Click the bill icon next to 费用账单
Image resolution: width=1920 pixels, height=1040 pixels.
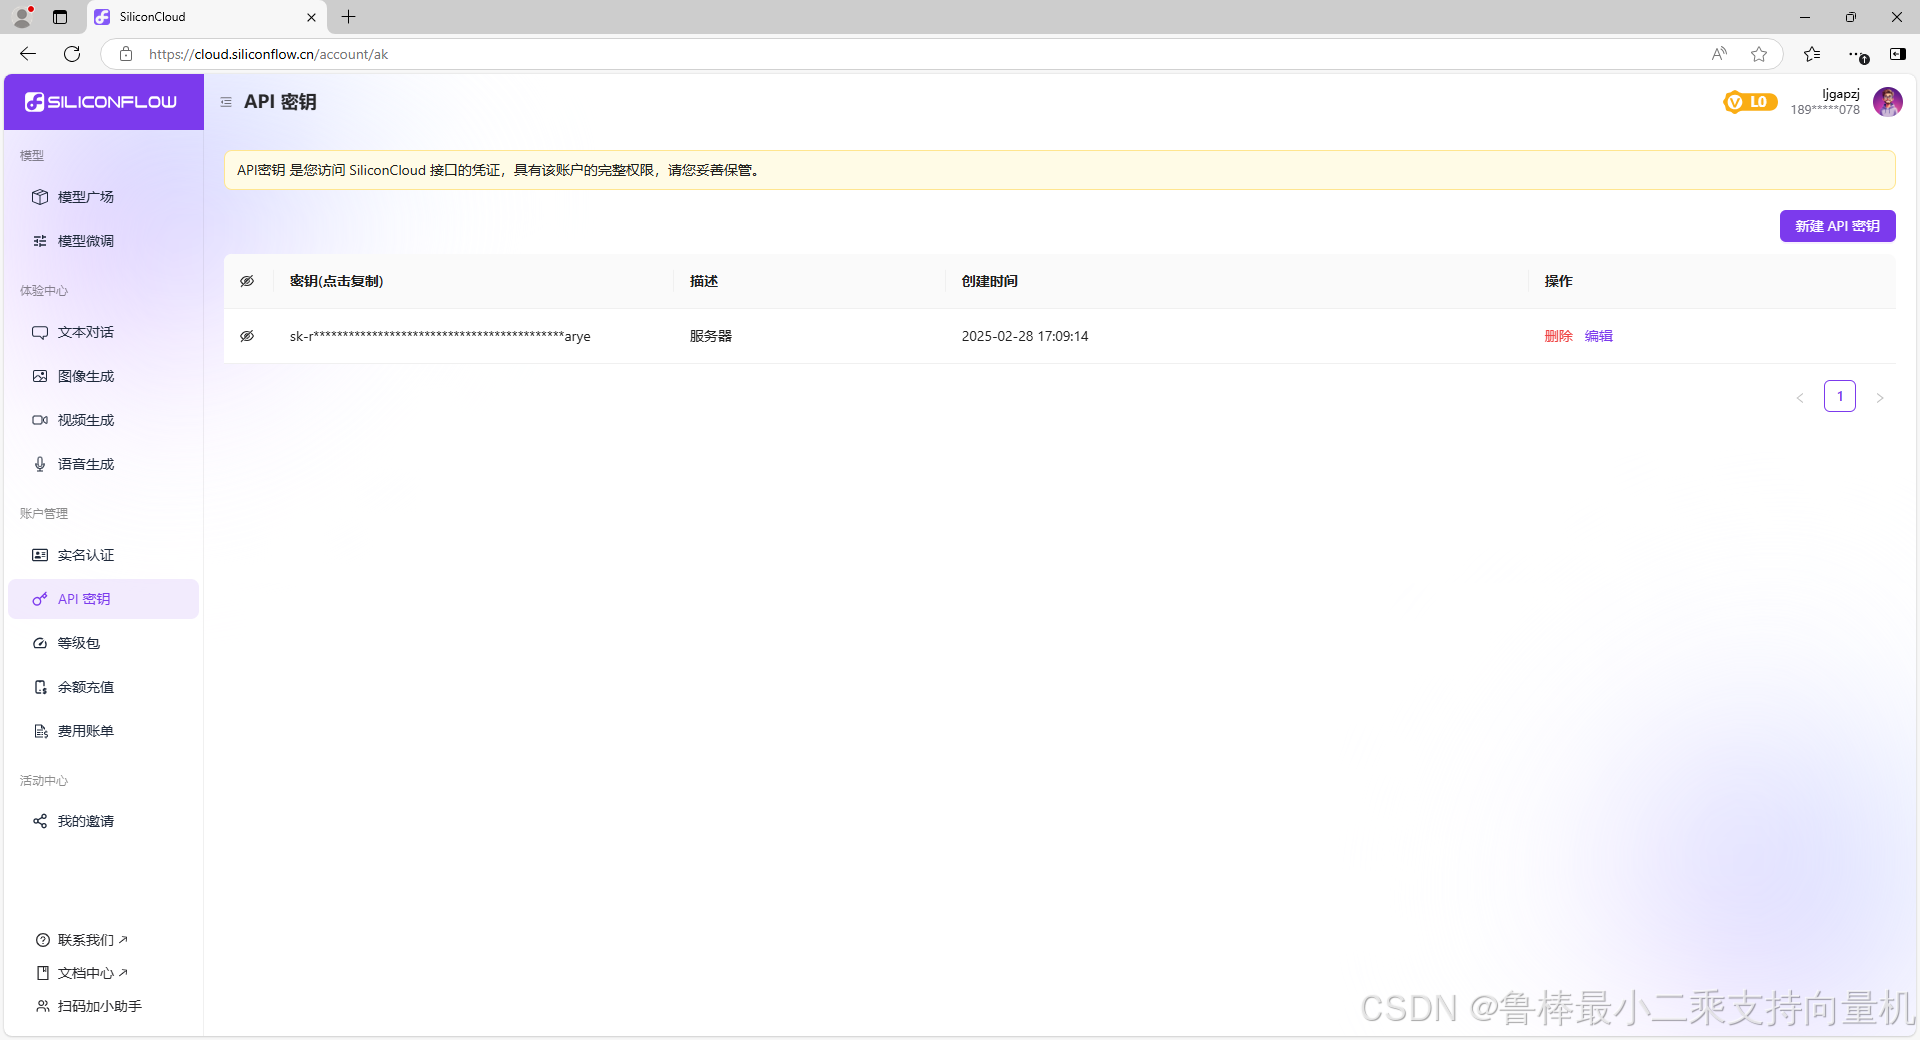tap(40, 731)
